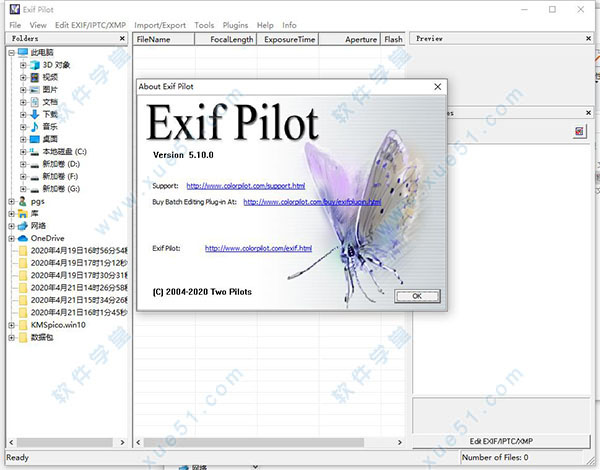Open the colorpilot support.html link
Image resolution: width=600 pixels, height=470 pixels.
tap(246, 186)
